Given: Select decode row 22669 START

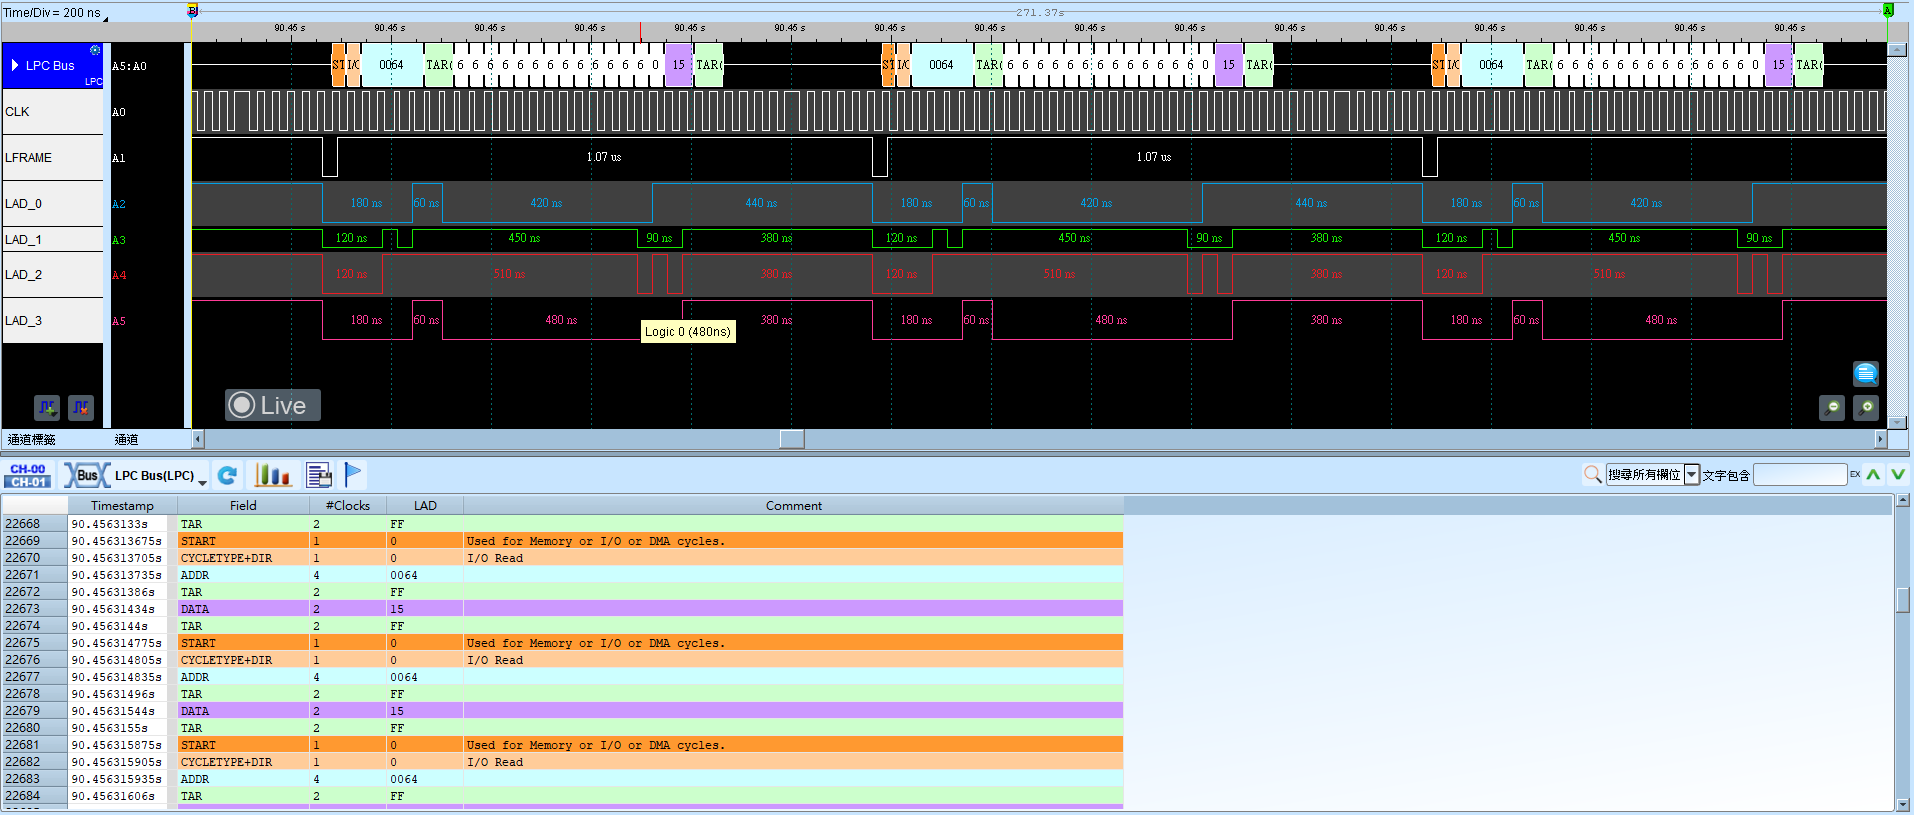Looking at the screenshot, I should click(563, 541).
